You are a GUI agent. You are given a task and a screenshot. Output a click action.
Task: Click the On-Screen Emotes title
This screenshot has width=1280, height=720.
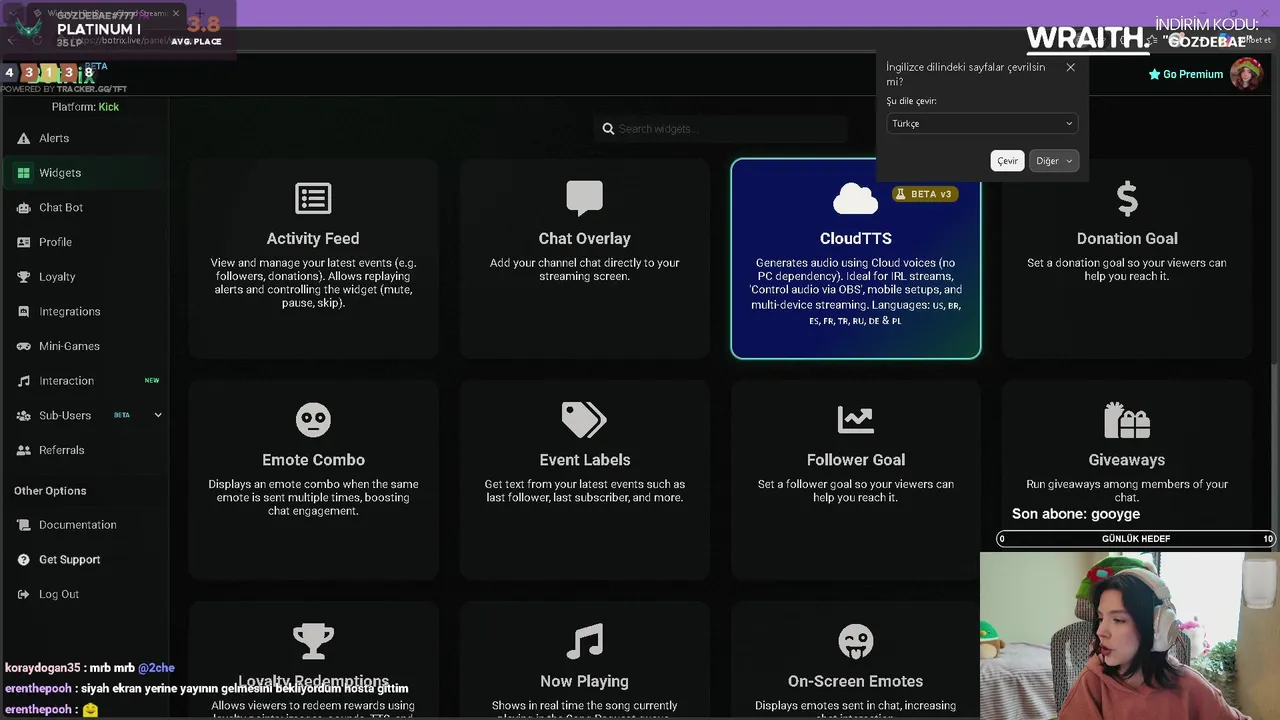click(x=856, y=681)
